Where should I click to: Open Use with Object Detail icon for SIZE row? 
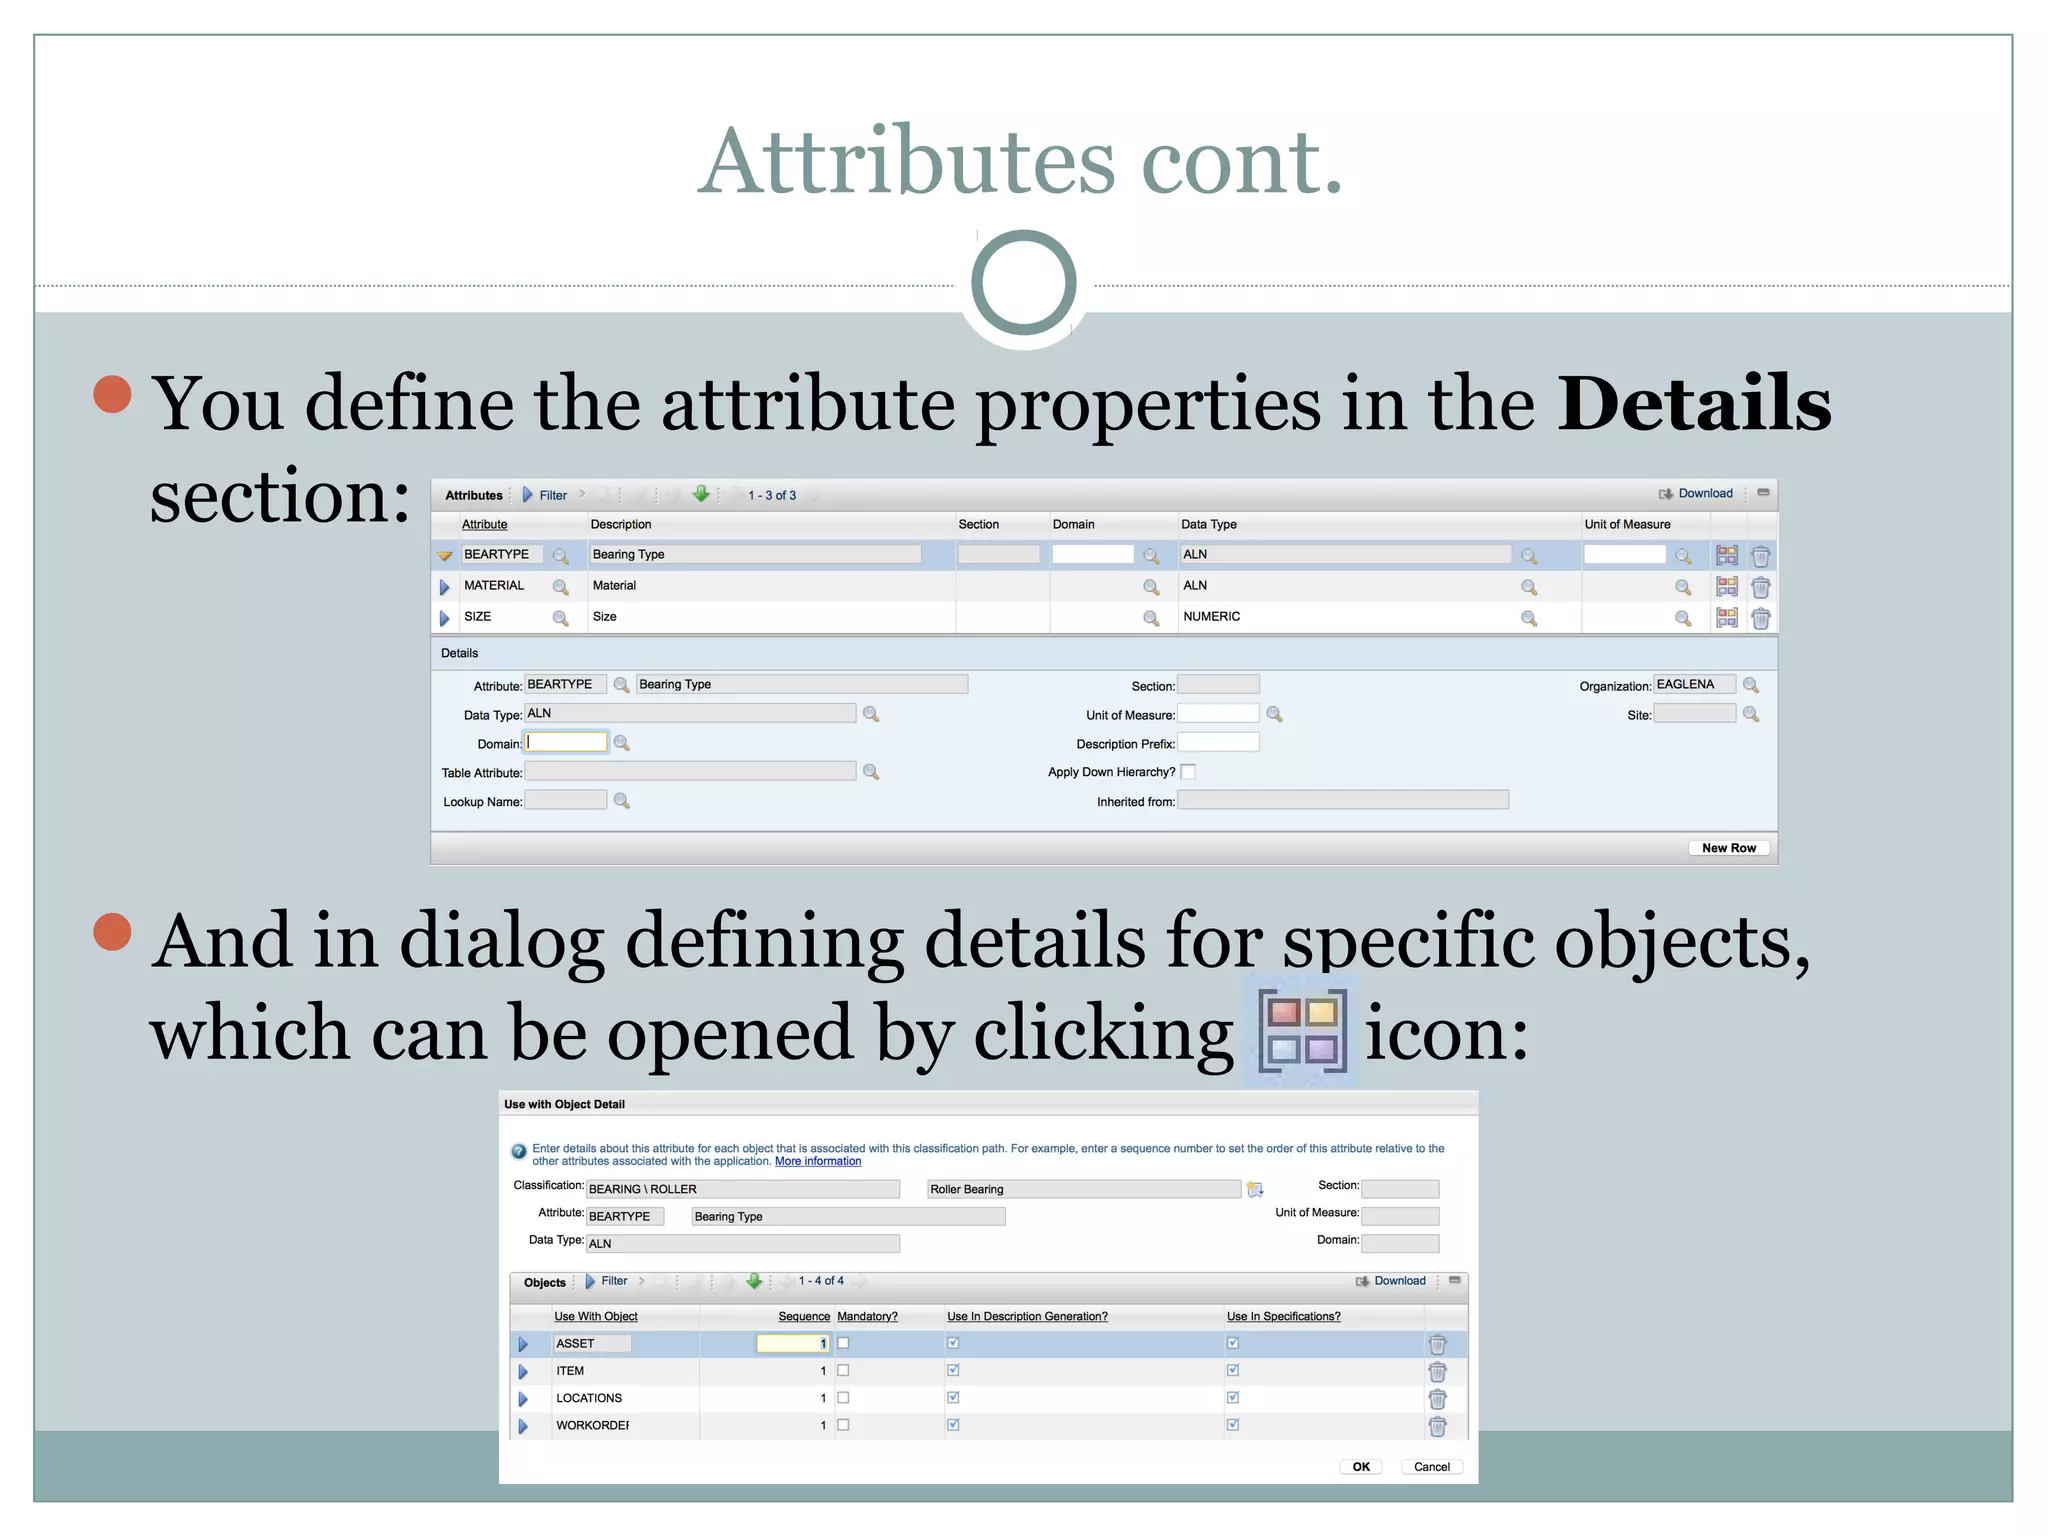[x=1727, y=617]
